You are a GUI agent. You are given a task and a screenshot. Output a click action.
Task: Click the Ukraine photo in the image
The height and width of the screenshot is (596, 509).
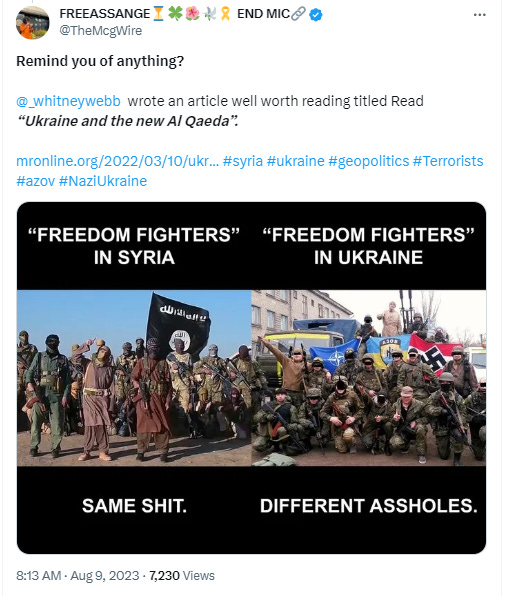pos(369,378)
